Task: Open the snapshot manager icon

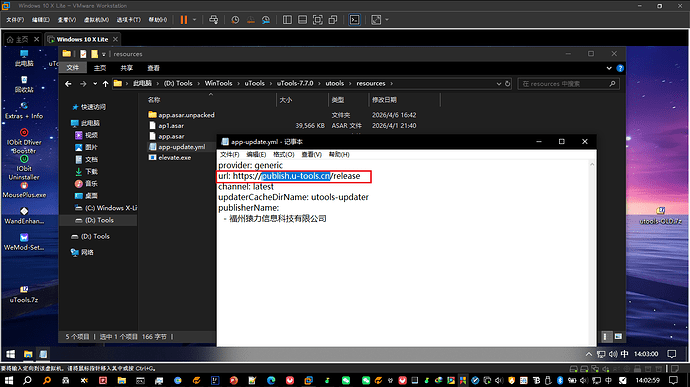Action: point(266,19)
